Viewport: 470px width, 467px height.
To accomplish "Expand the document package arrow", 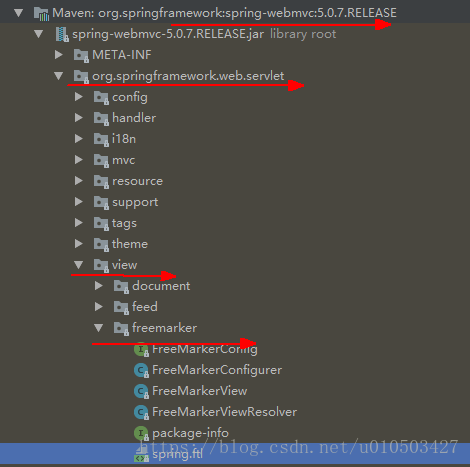I will click(x=99, y=286).
